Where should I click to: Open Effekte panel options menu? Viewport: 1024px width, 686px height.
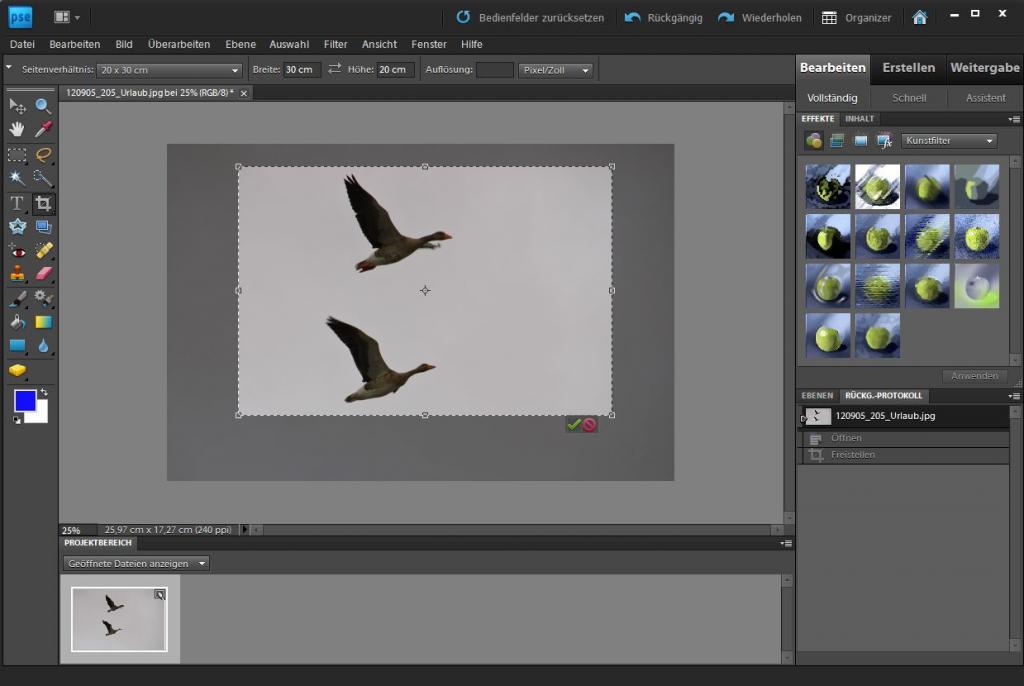(x=1014, y=119)
